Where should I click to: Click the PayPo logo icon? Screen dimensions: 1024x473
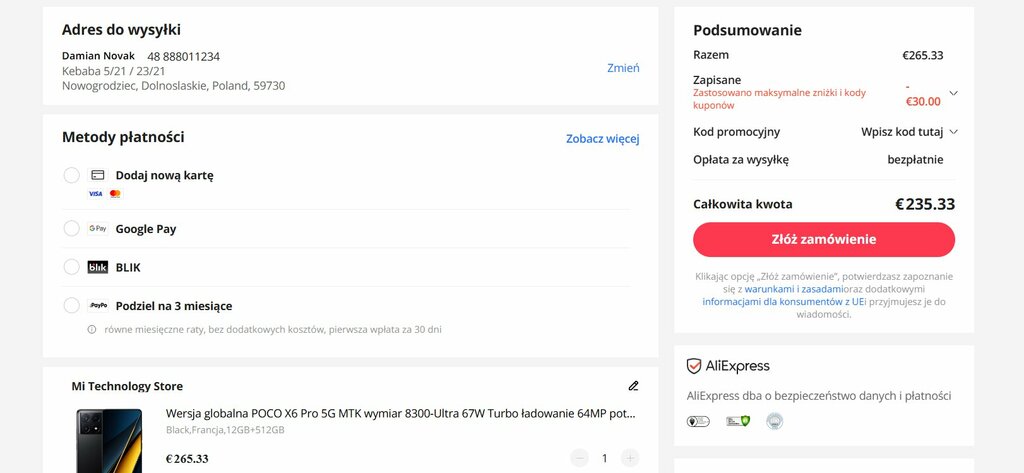pos(97,305)
